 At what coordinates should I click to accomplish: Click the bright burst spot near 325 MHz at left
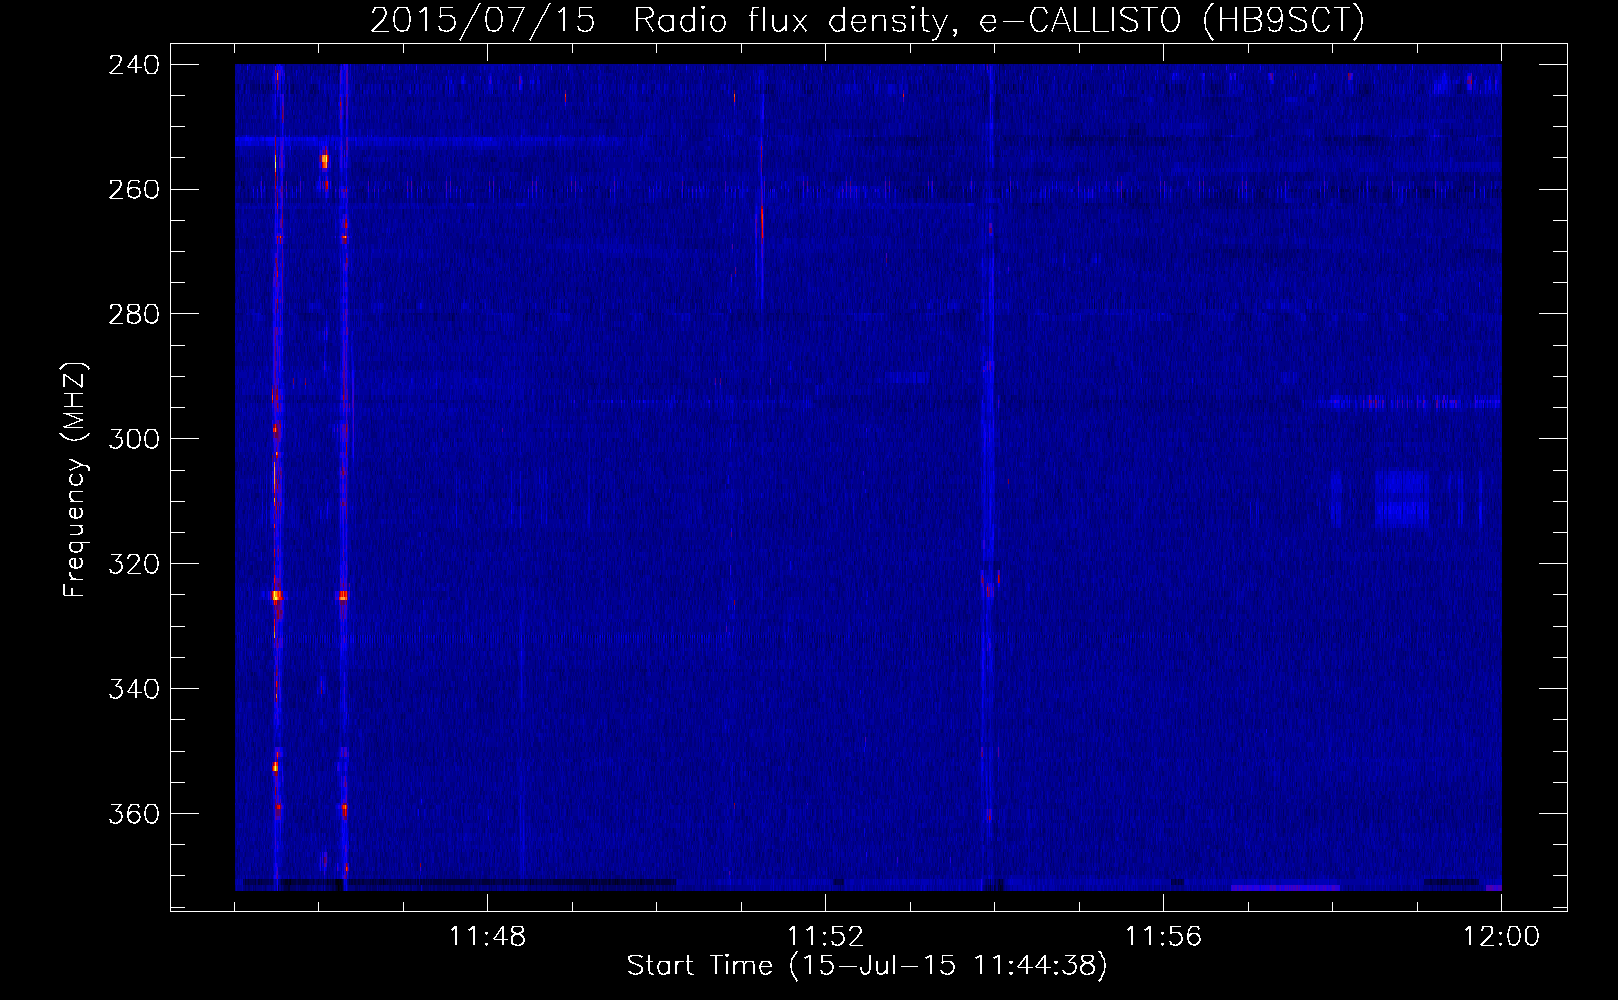click(276, 595)
